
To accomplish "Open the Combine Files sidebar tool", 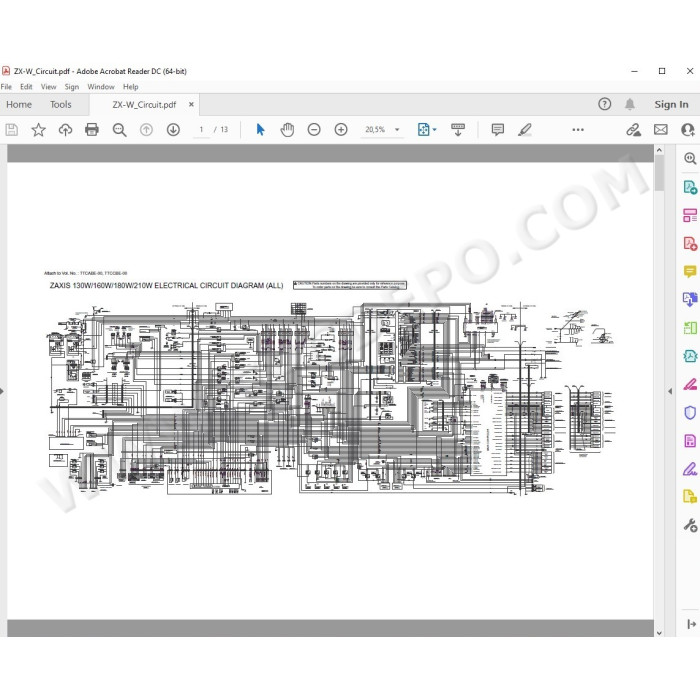I will pyautogui.click(x=690, y=299).
